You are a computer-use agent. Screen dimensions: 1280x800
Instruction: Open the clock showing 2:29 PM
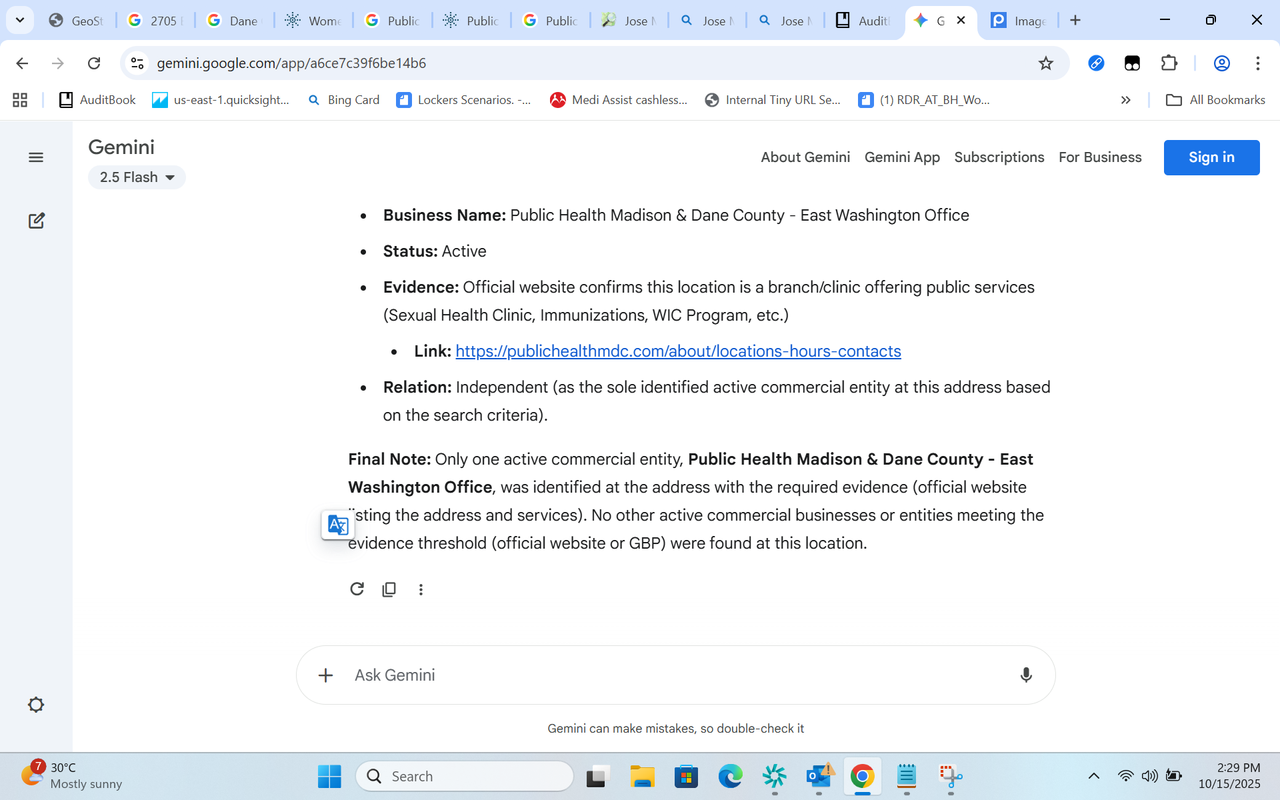[x=1229, y=776]
